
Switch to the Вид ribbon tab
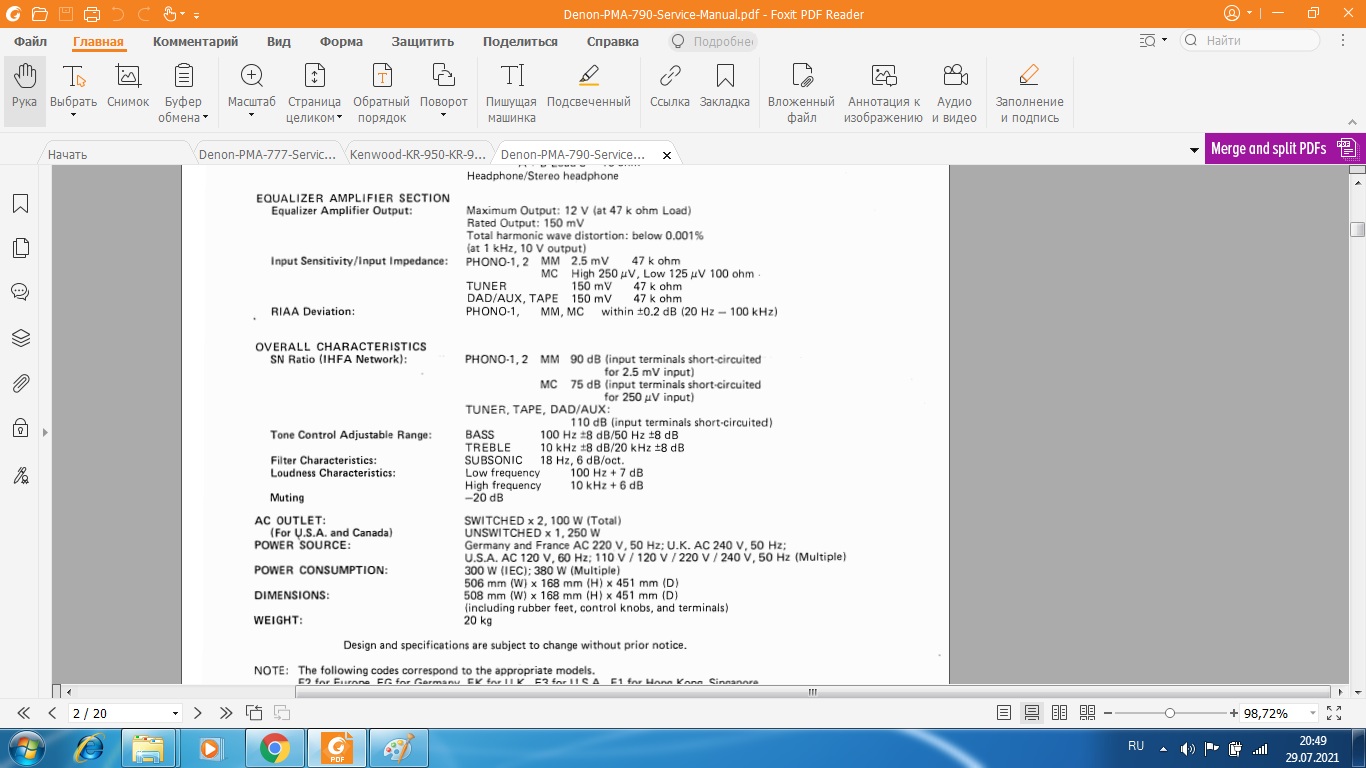click(279, 42)
